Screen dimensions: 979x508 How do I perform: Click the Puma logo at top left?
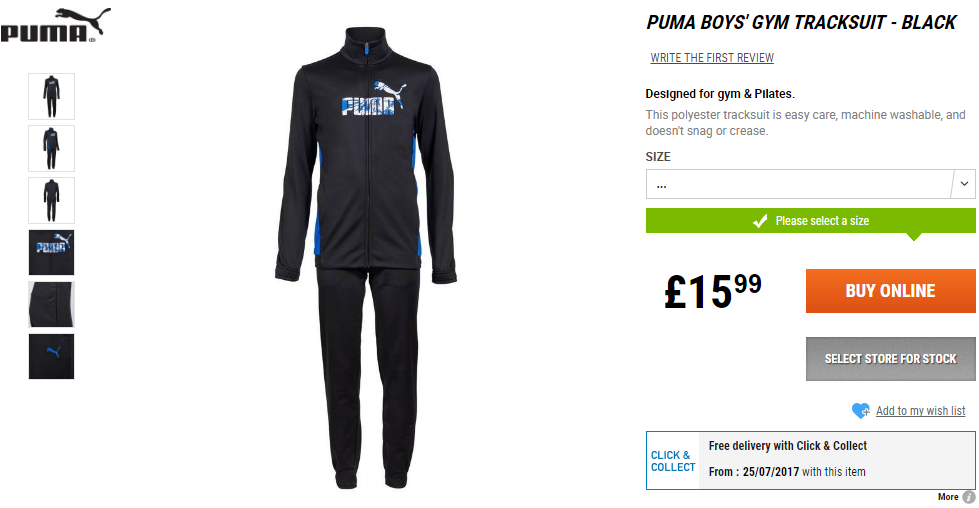click(56, 25)
